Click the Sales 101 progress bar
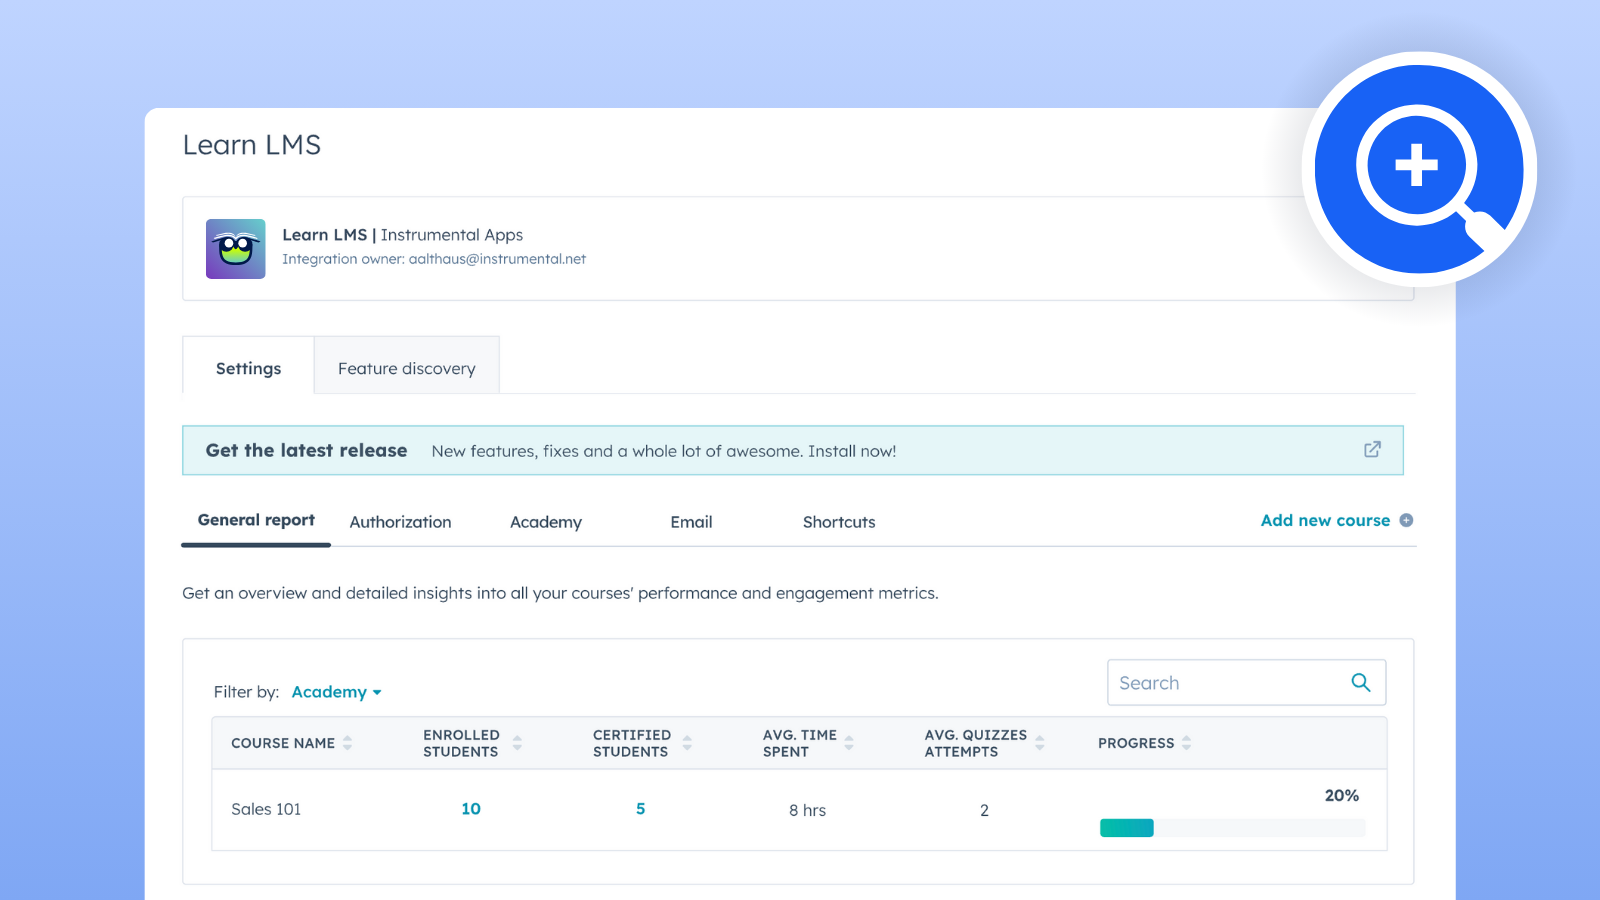The height and width of the screenshot is (900, 1600). tap(1232, 828)
